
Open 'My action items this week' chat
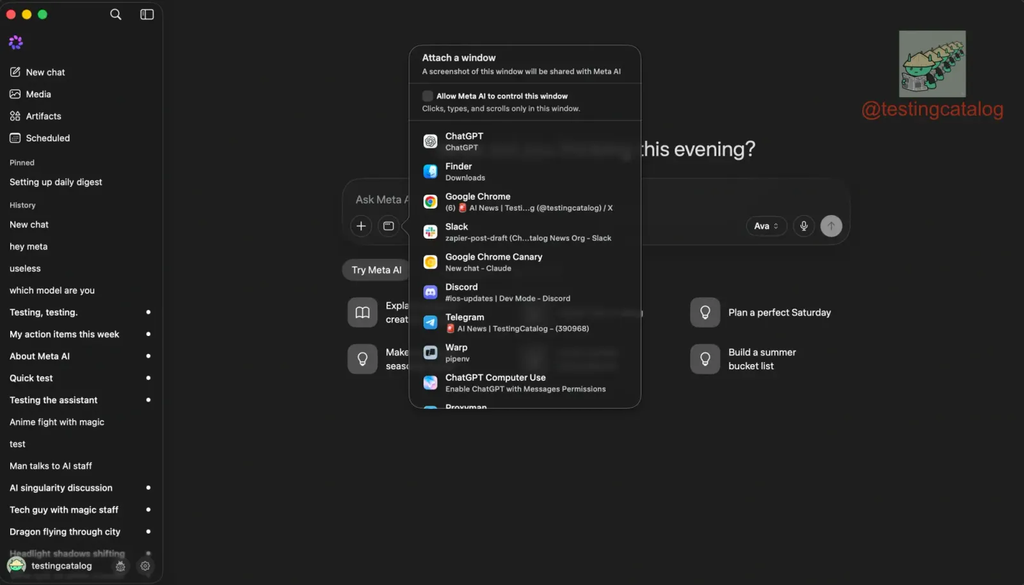tap(64, 334)
